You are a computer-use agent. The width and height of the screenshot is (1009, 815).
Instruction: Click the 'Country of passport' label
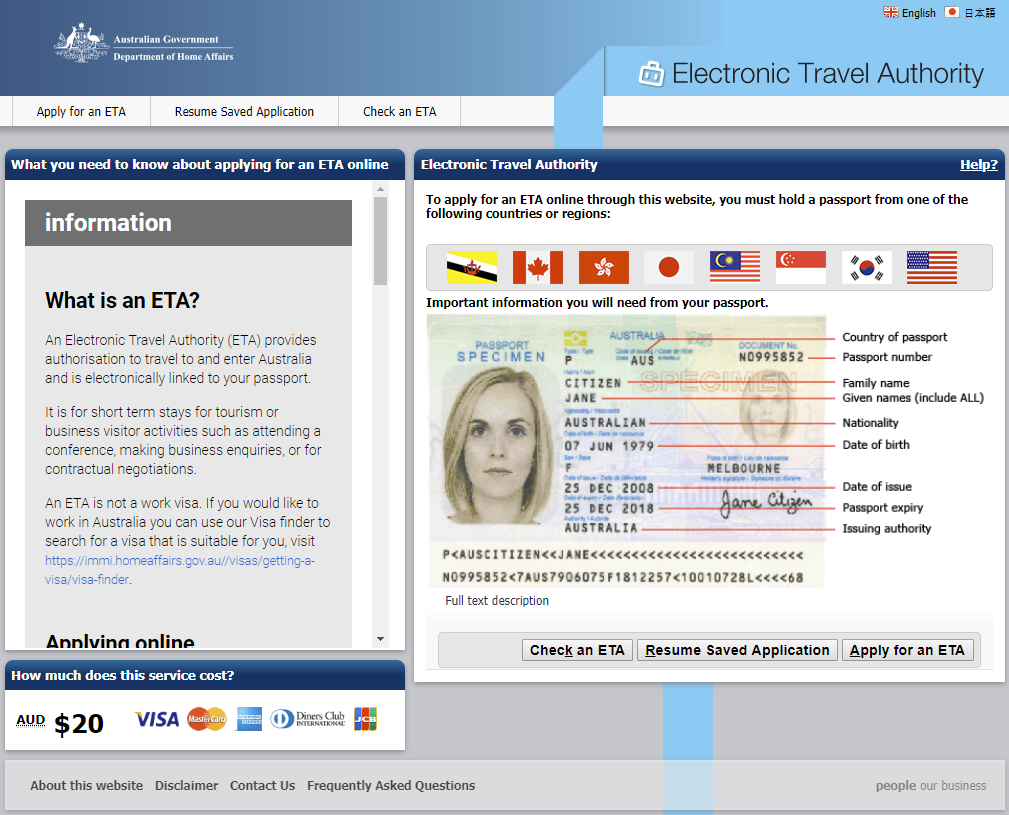pos(894,337)
